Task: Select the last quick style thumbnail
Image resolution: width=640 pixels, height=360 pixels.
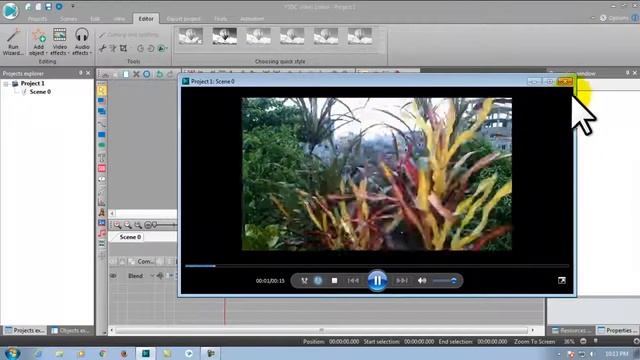Action: (360, 36)
